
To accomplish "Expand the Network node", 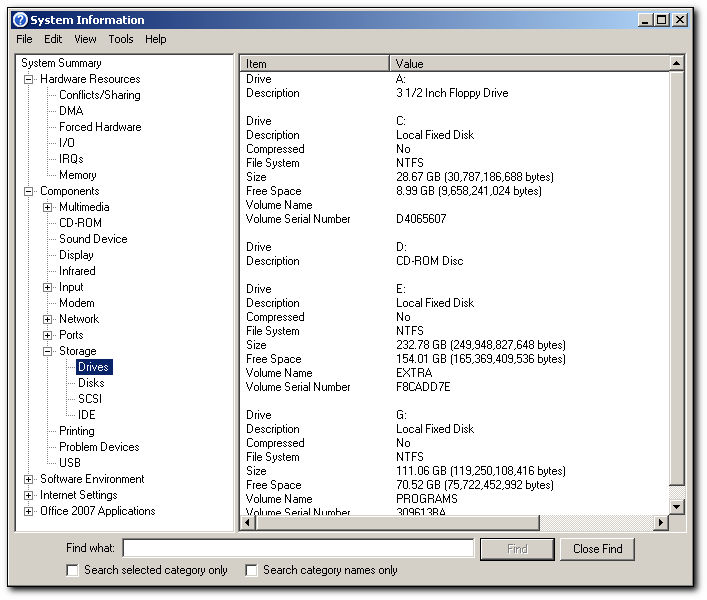I will (47, 319).
